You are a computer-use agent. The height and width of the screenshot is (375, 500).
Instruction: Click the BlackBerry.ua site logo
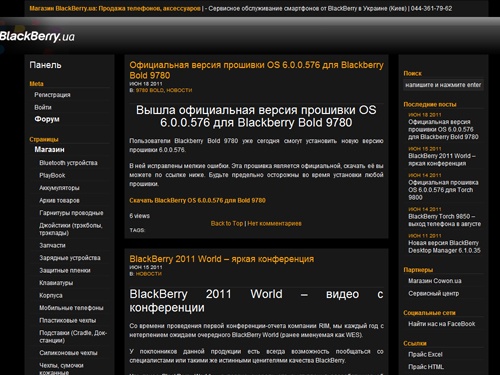tap(37, 36)
